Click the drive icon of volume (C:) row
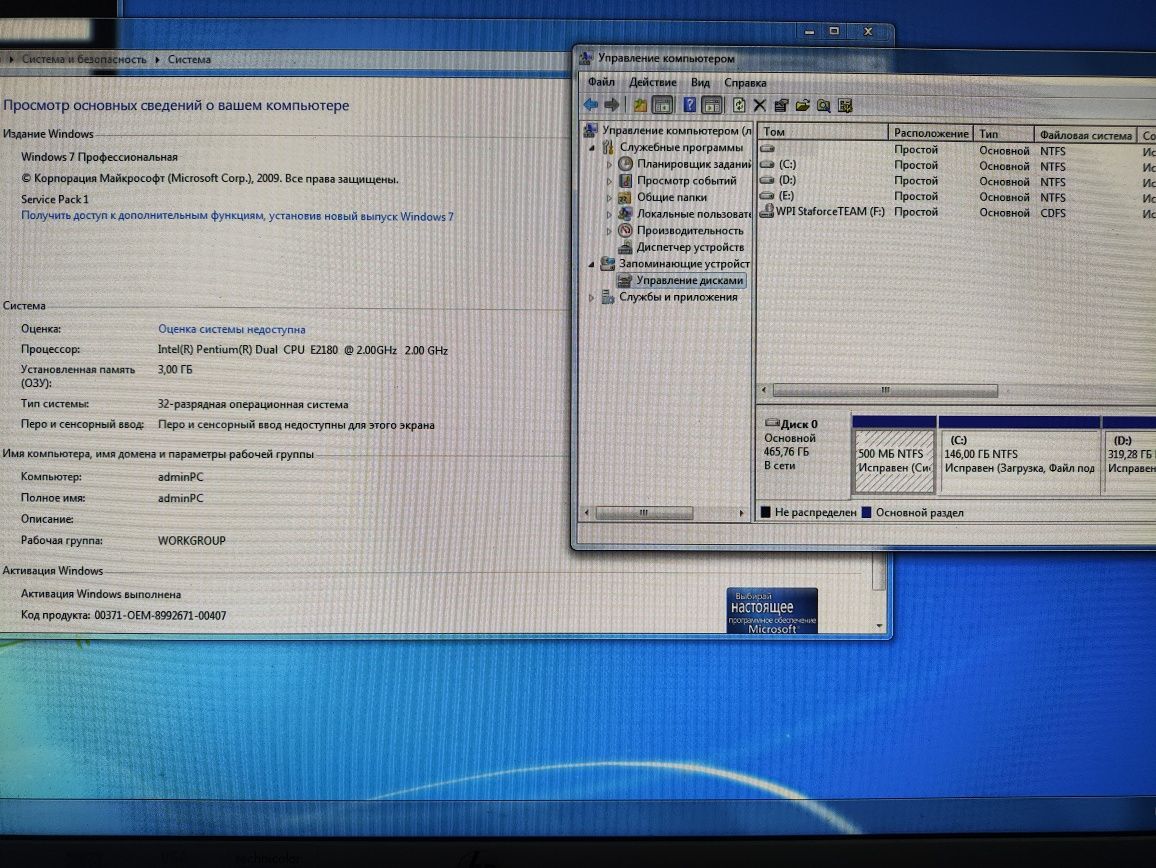1156x868 pixels. (x=767, y=164)
